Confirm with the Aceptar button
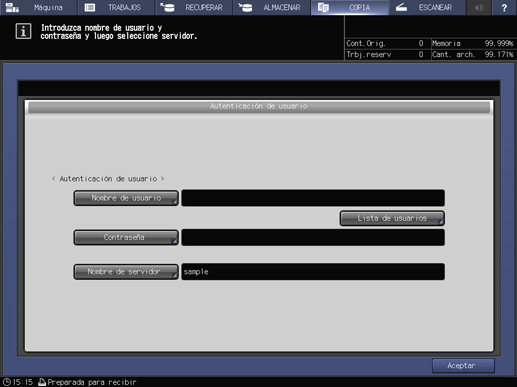 tap(463, 366)
